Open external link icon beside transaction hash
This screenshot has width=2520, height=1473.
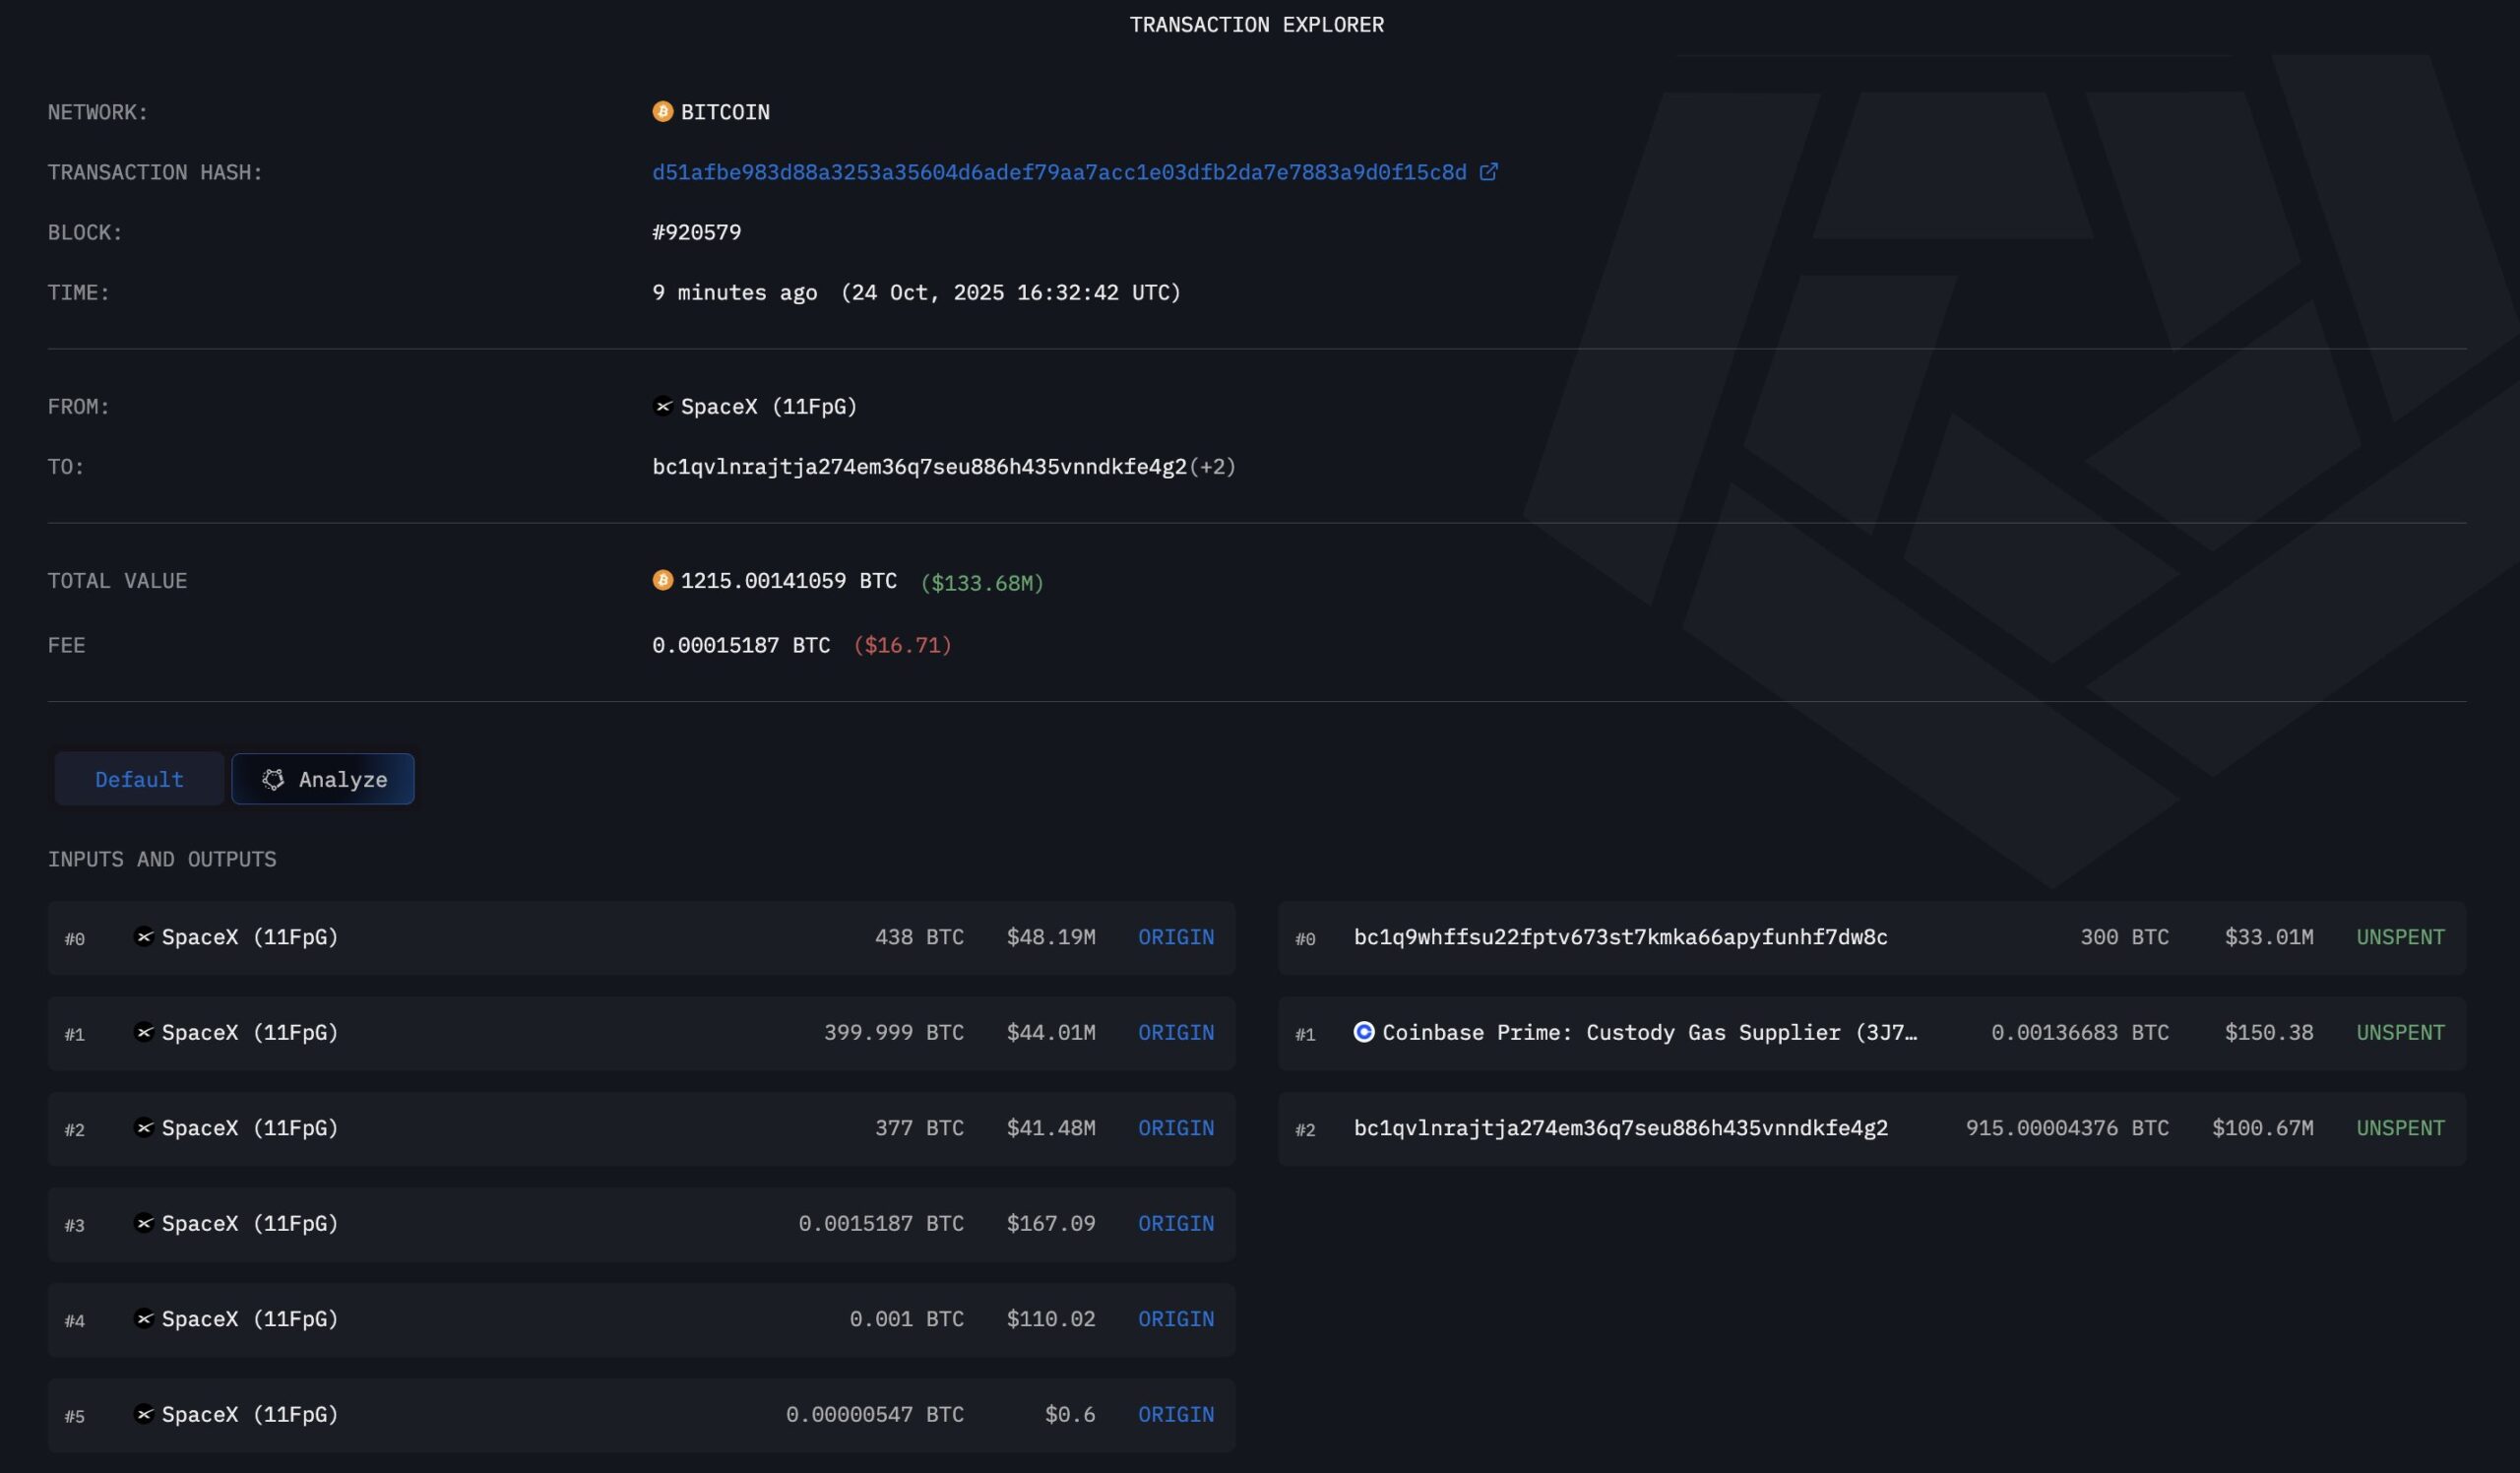(x=1488, y=172)
